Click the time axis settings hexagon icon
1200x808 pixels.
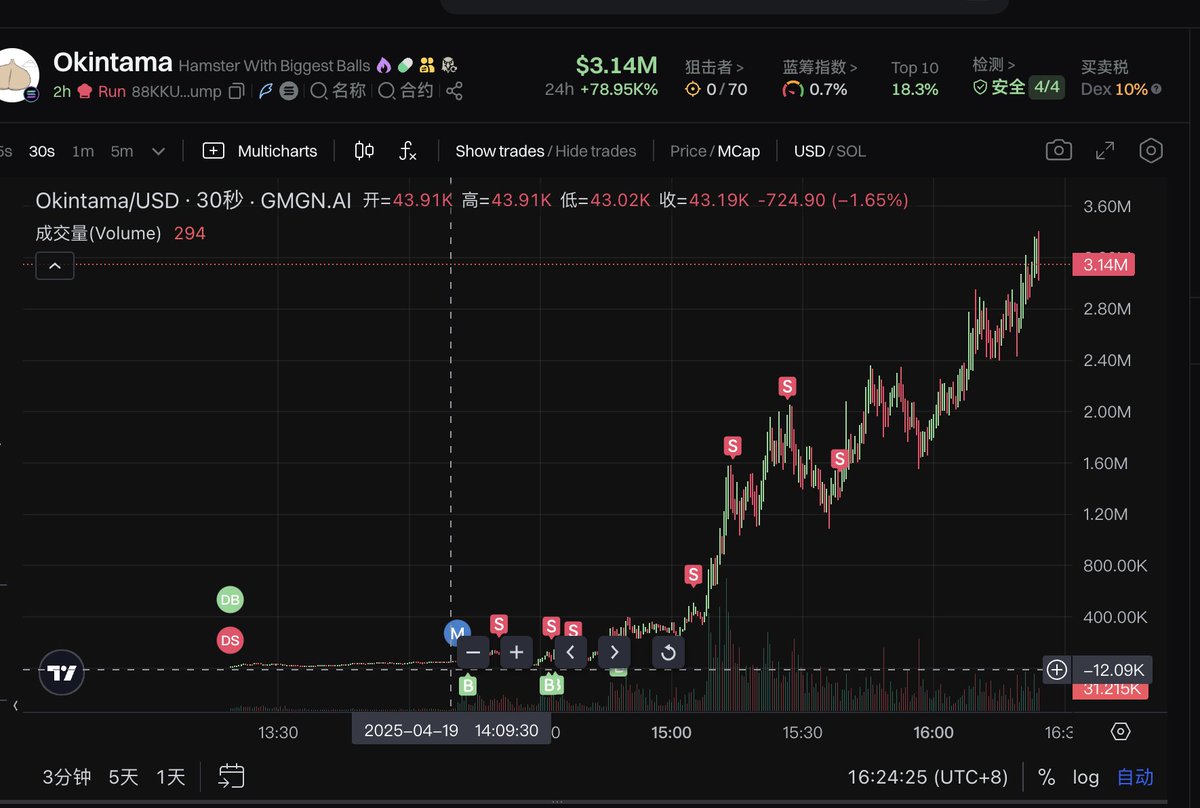[1121, 732]
